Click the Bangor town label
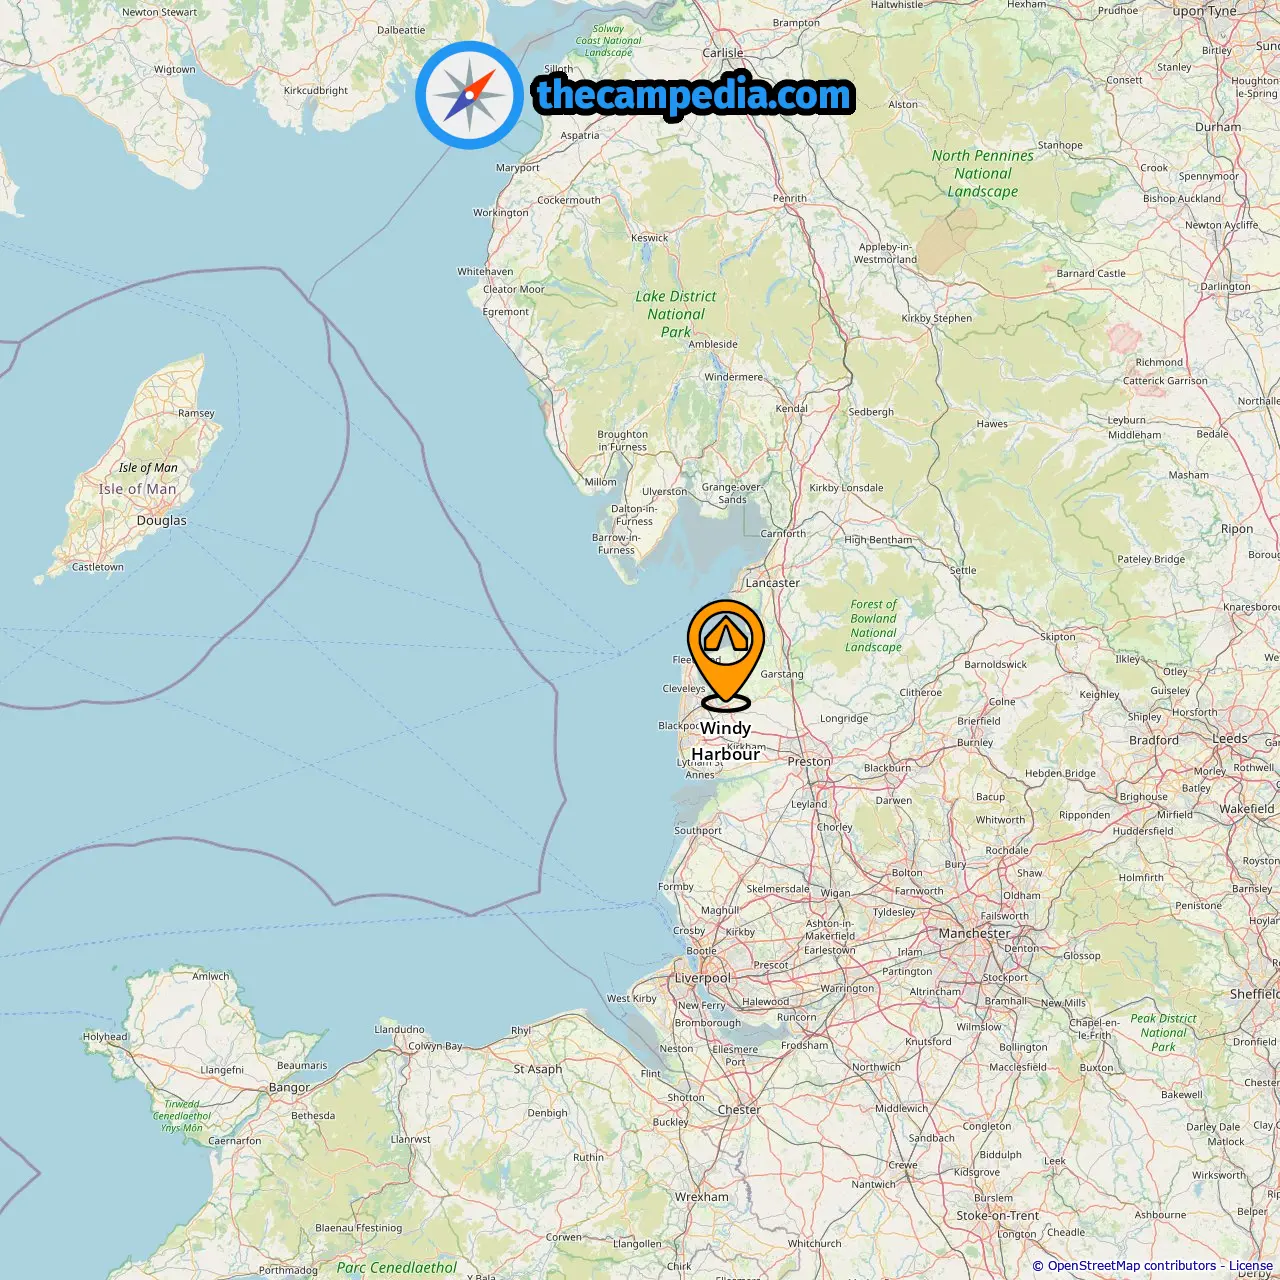The image size is (1280, 1280). coord(289,1087)
